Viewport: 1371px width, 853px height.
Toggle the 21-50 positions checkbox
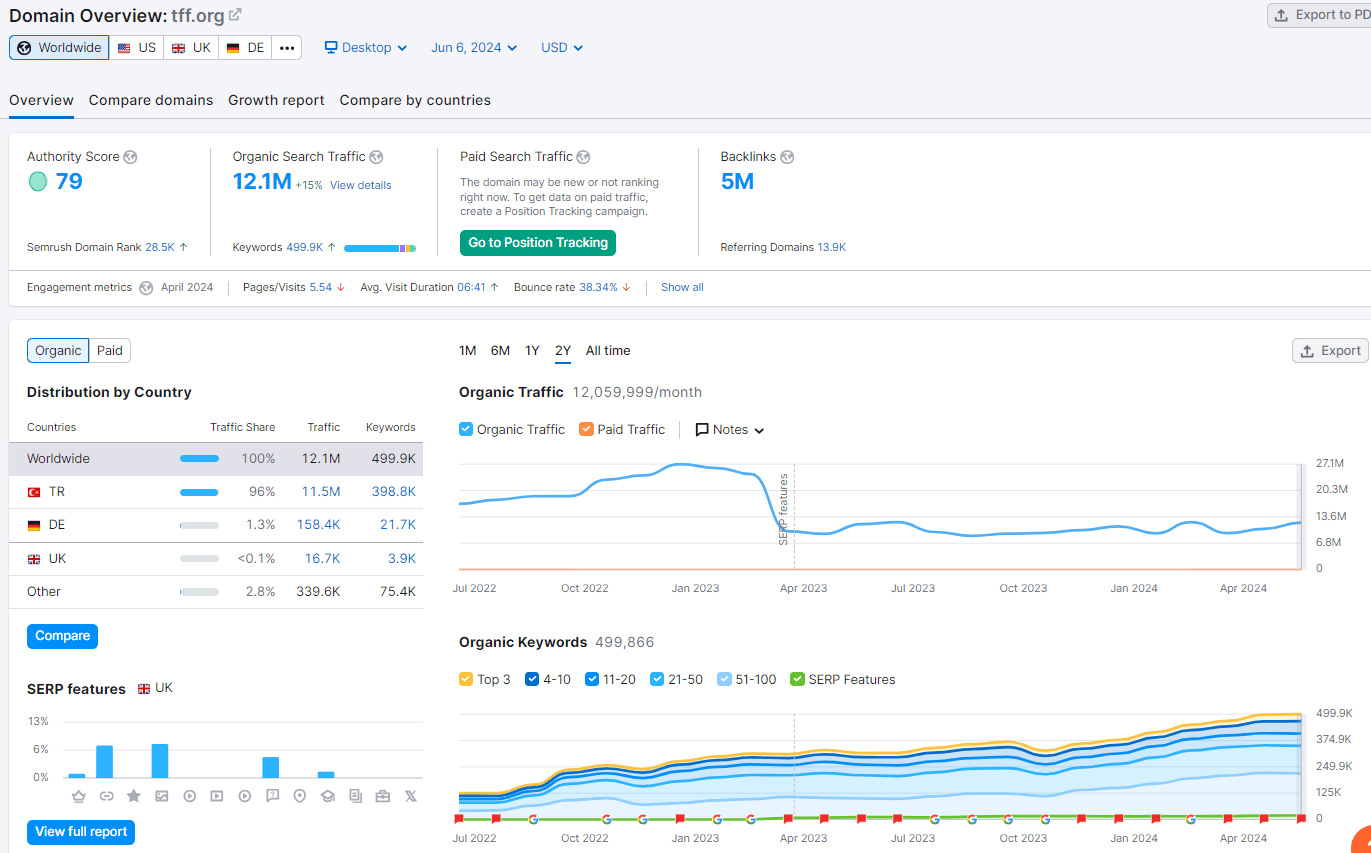coord(657,679)
